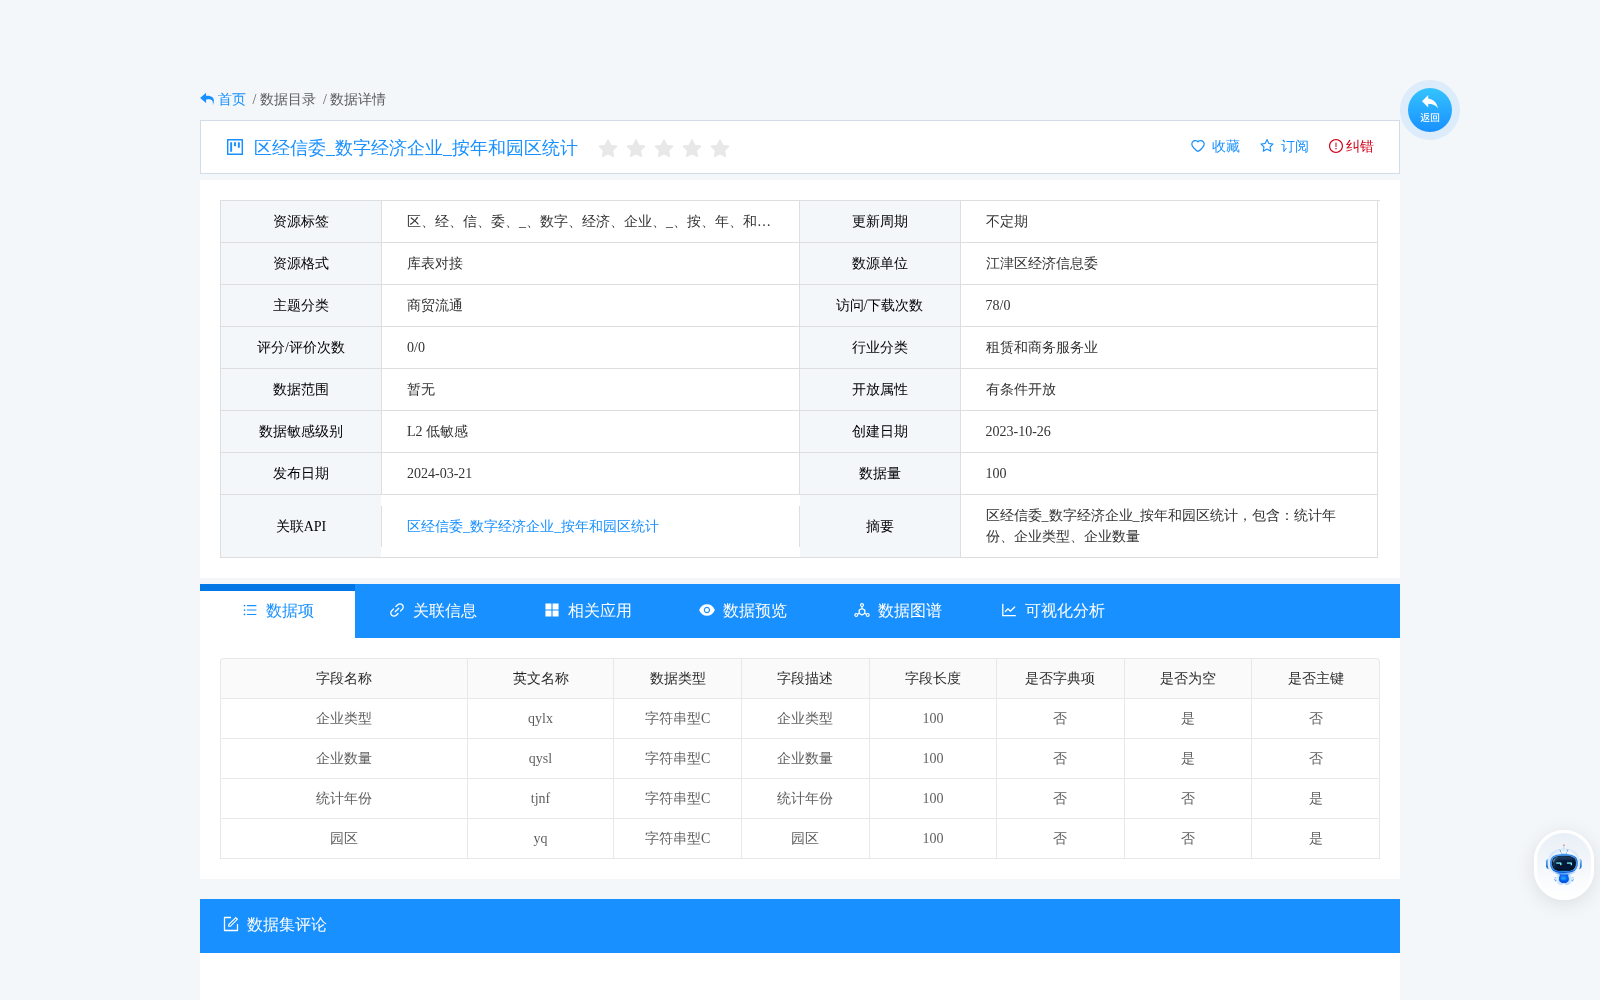Switch to the 数据图谱 tab

[897, 611]
